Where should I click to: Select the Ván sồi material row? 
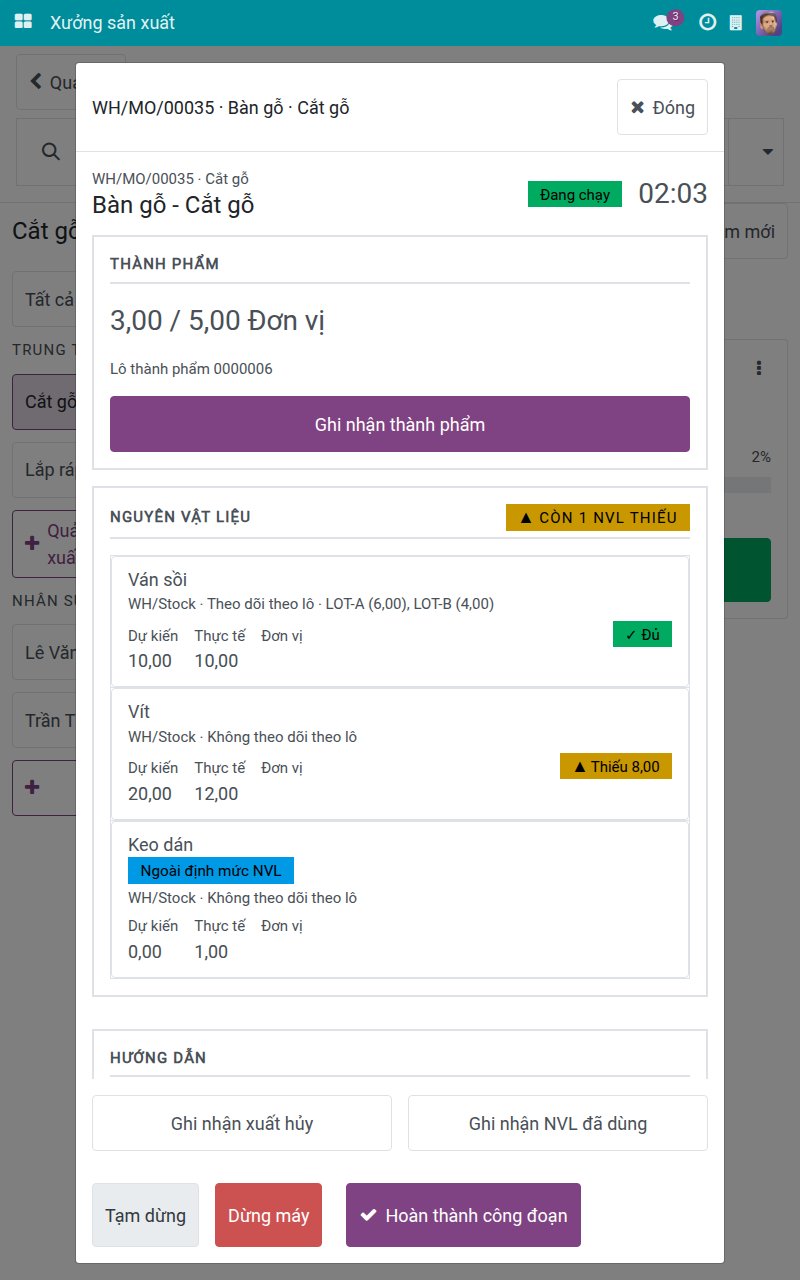click(400, 621)
